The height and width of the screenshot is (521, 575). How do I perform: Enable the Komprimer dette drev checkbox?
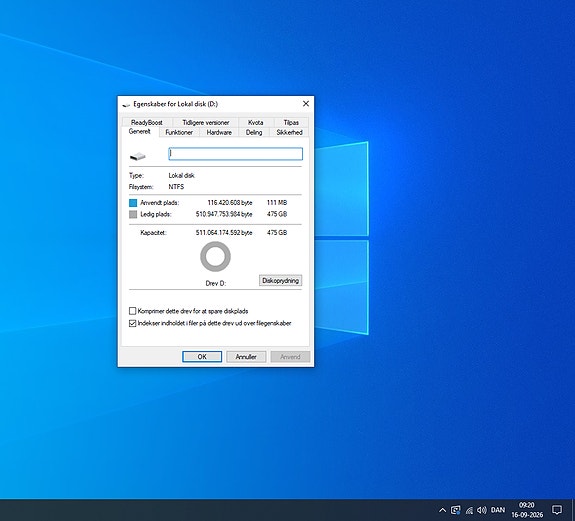coord(132,311)
